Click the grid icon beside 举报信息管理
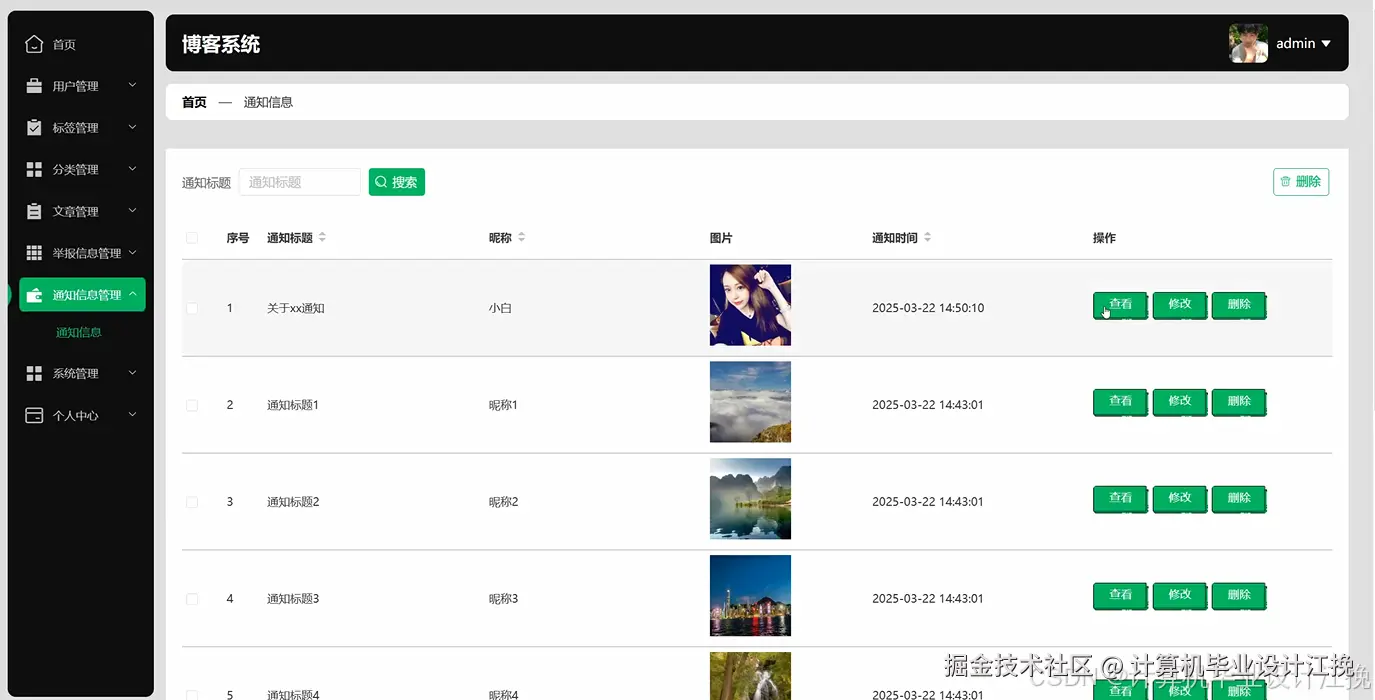The height and width of the screenshot is (700, 1375). (34, 253)
